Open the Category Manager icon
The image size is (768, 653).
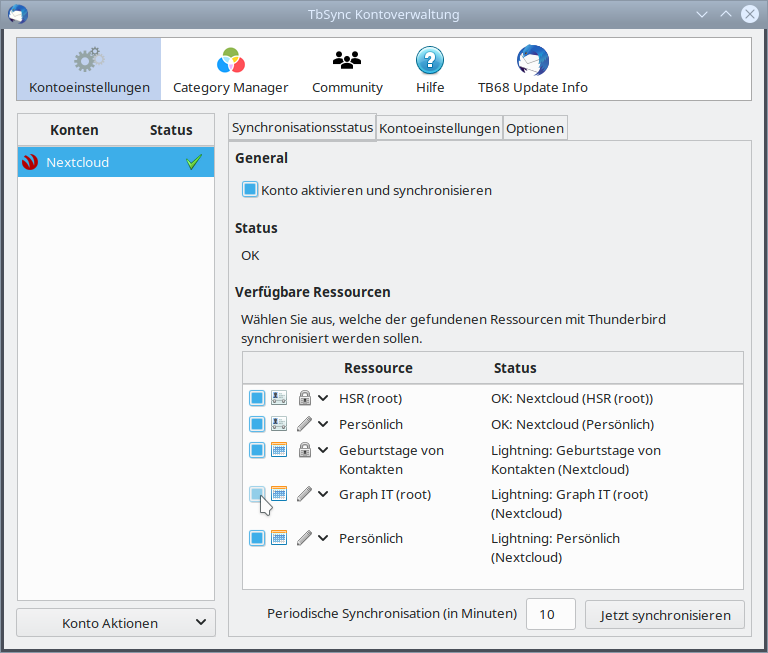click(x=230, y=61)
